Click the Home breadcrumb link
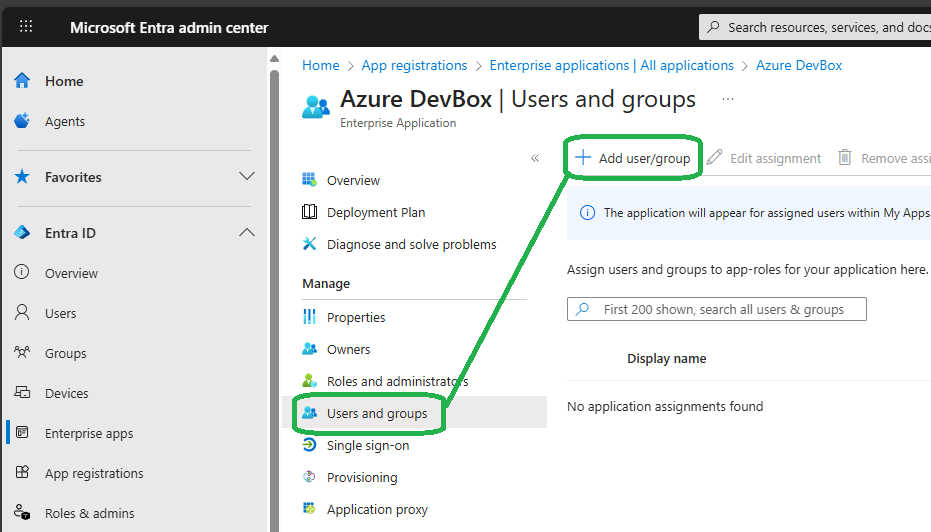The width and height of the screenshot is (931, 532). (321, 65)
